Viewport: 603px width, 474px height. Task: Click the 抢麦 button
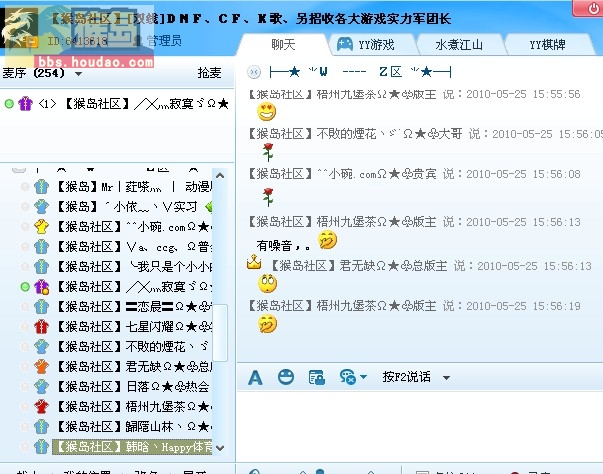(209, 73)
